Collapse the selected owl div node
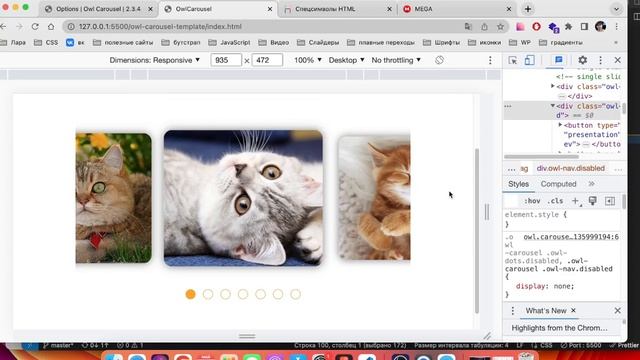 tap(553, 106)
